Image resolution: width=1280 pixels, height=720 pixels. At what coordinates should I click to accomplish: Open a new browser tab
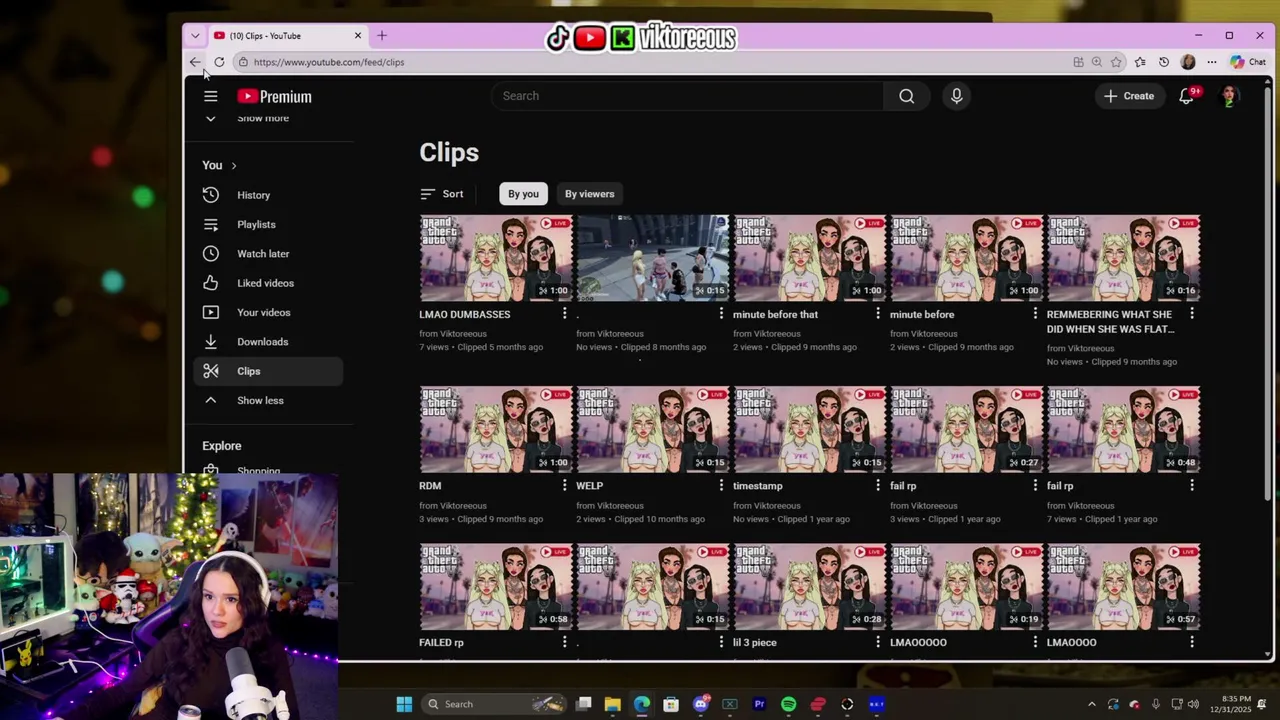pos(381,36)
